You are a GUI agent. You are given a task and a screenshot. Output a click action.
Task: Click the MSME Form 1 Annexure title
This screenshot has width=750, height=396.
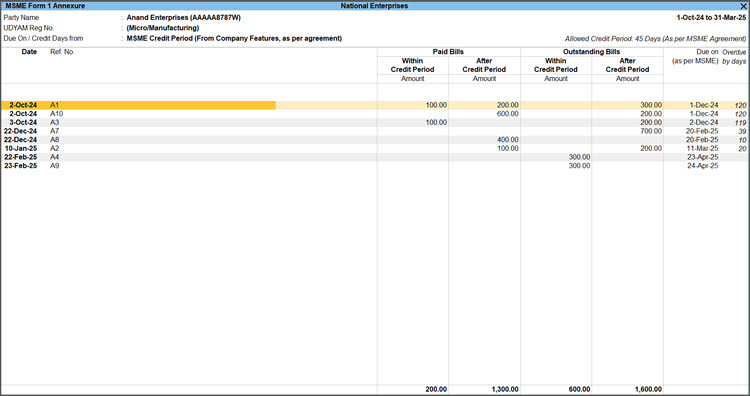click(x=45, y=6)
